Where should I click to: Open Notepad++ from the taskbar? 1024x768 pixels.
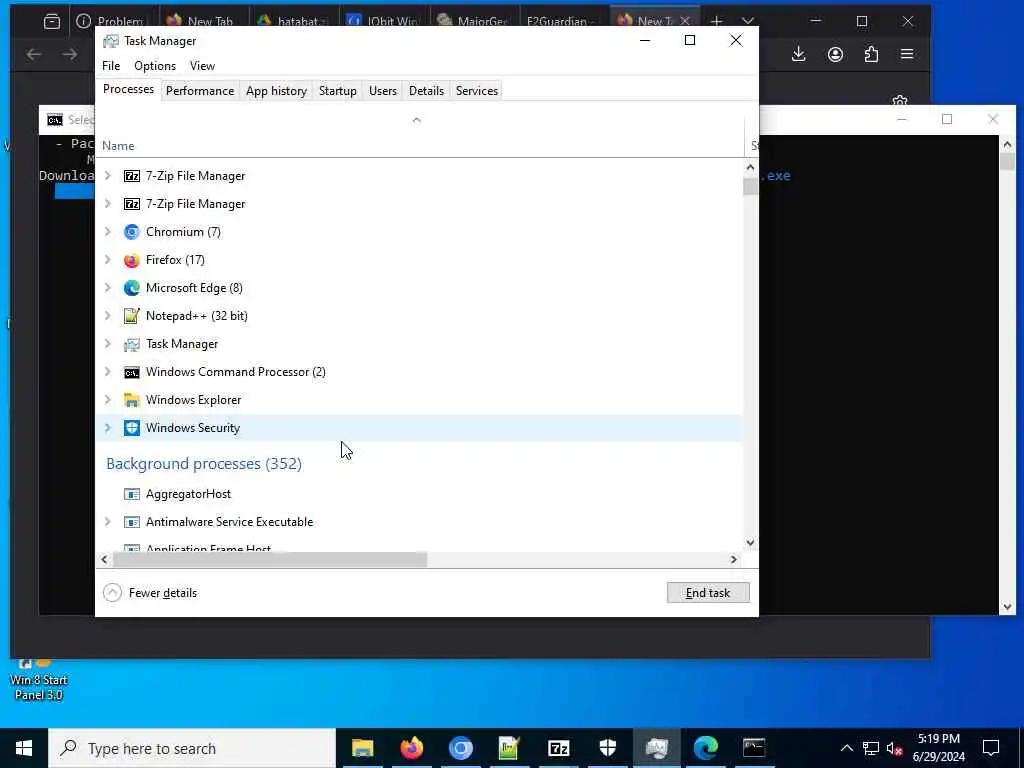pos(509,748)
